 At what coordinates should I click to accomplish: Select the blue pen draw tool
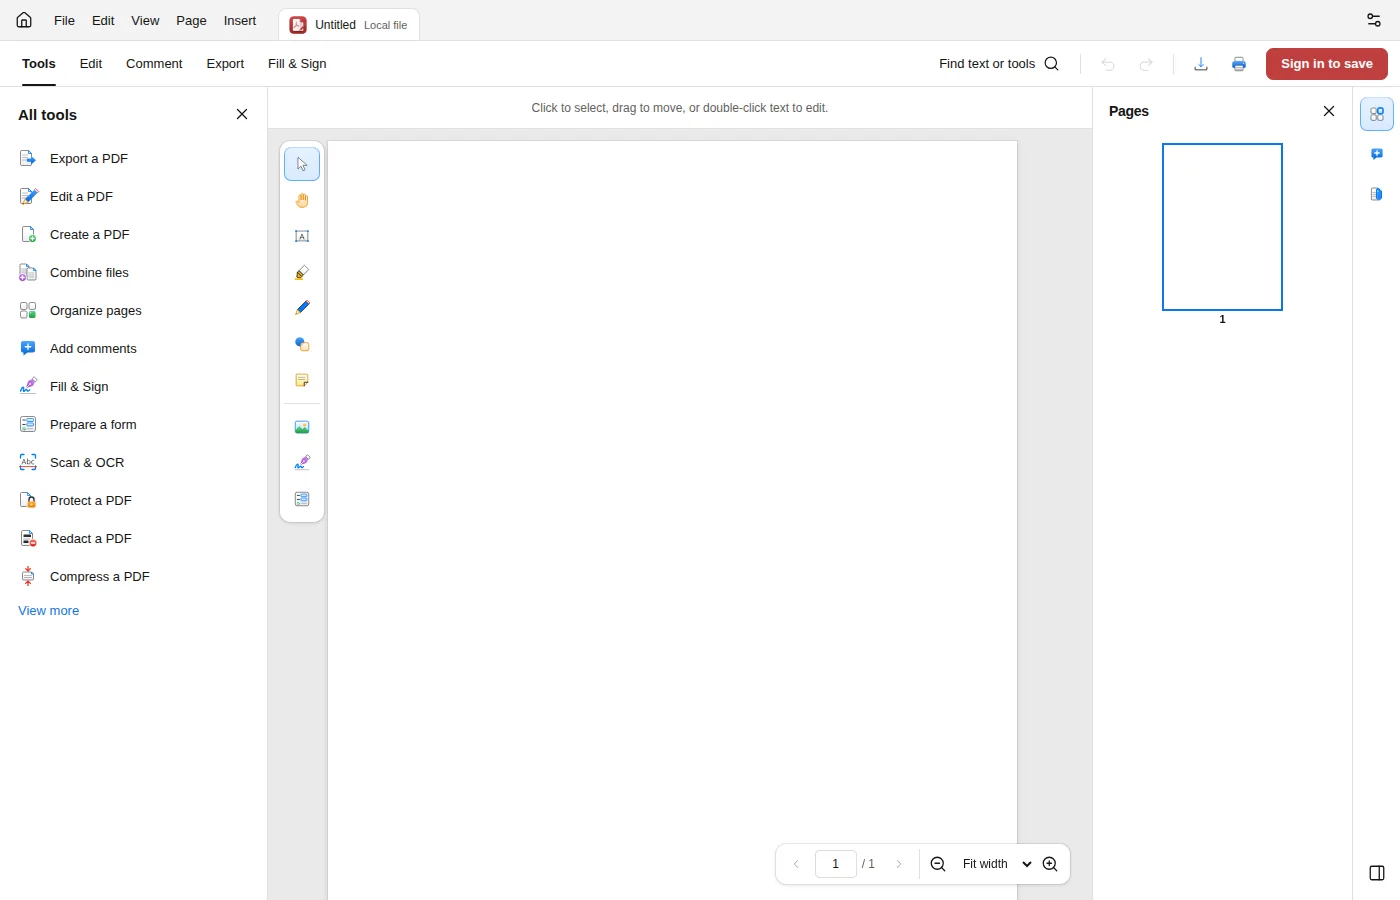(x=302, y=308)
